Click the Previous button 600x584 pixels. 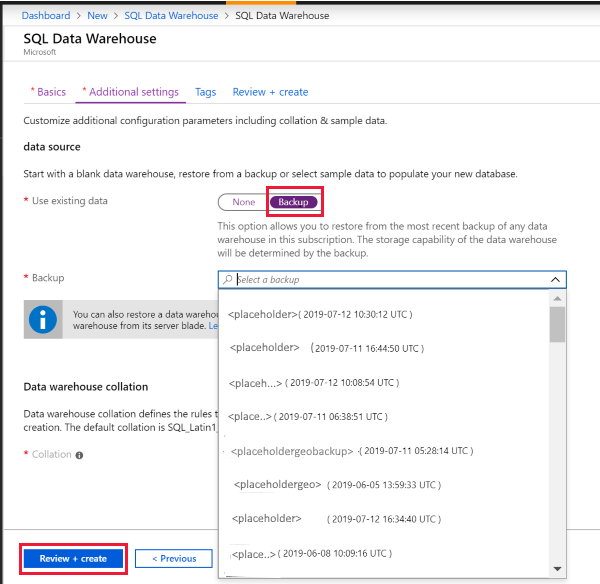tap(174, 559)
